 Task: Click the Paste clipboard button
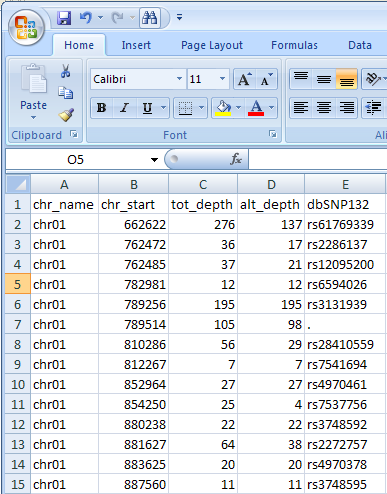tap(33, 87)
